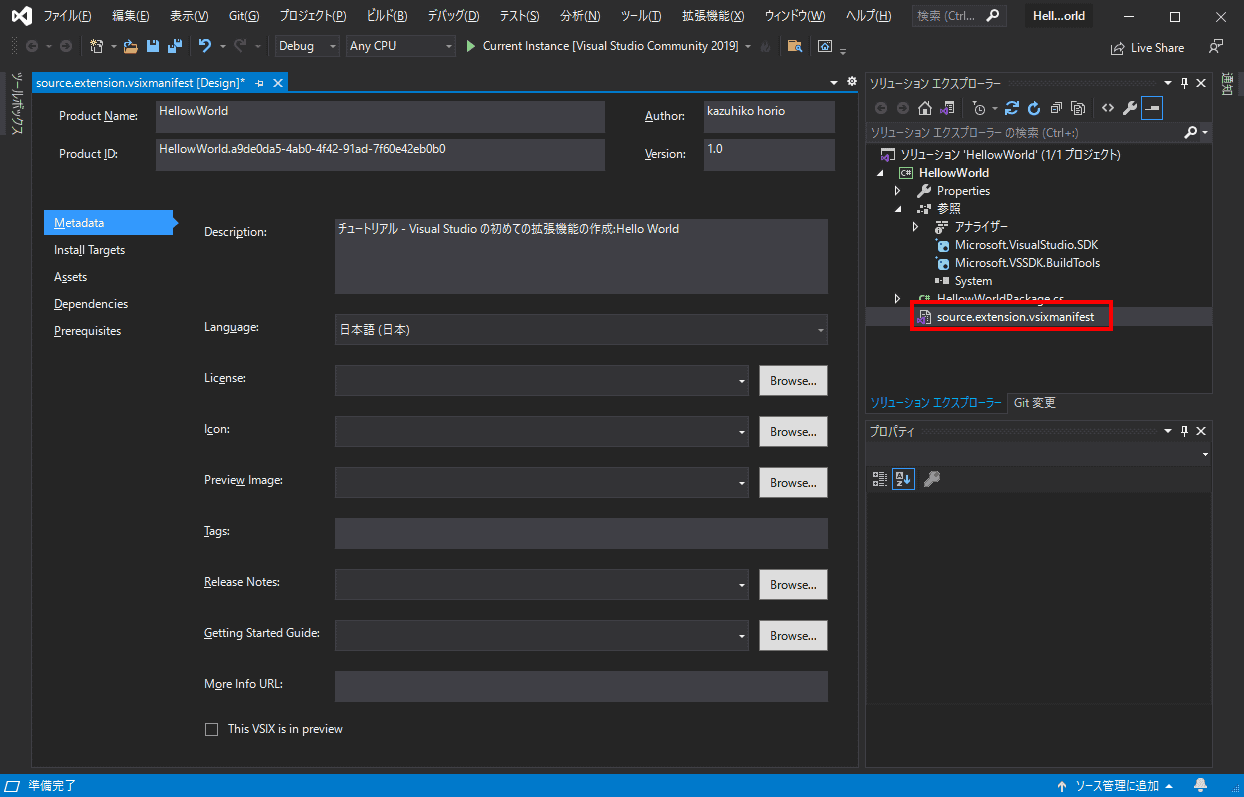Screen dimensions: 1244x797
Task: Open the feedback icon beside Live Share
Action: pyautogui.click(x=1216, y=46)
